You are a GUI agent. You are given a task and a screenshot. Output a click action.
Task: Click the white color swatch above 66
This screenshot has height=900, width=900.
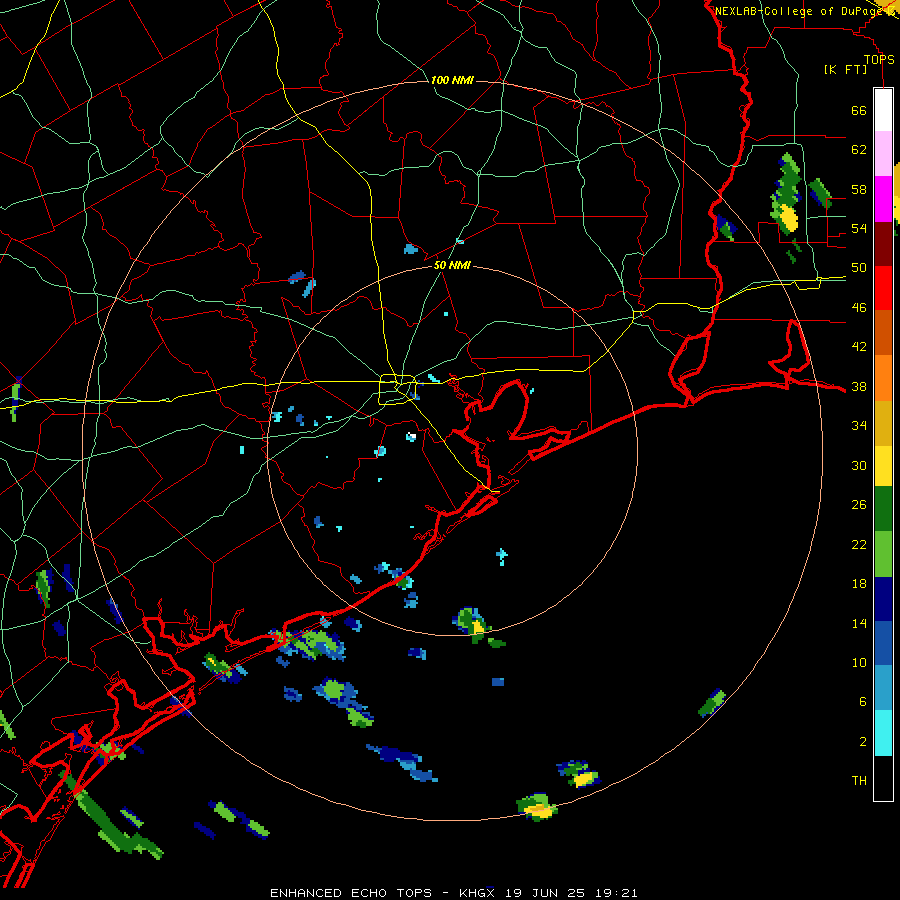[x=883, y=110]
